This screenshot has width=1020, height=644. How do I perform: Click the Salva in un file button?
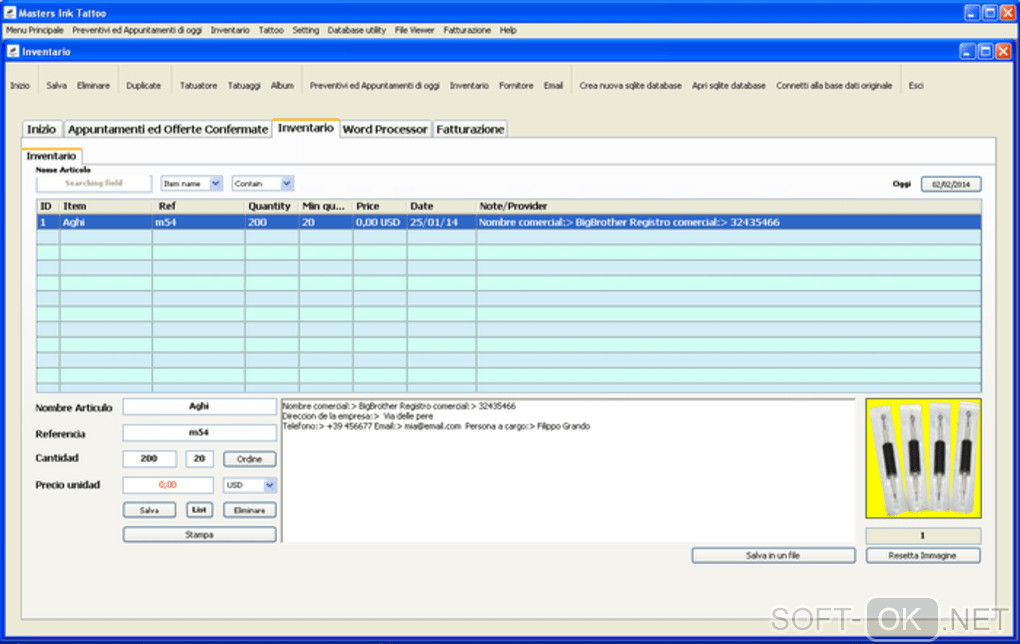pos(773,555)
